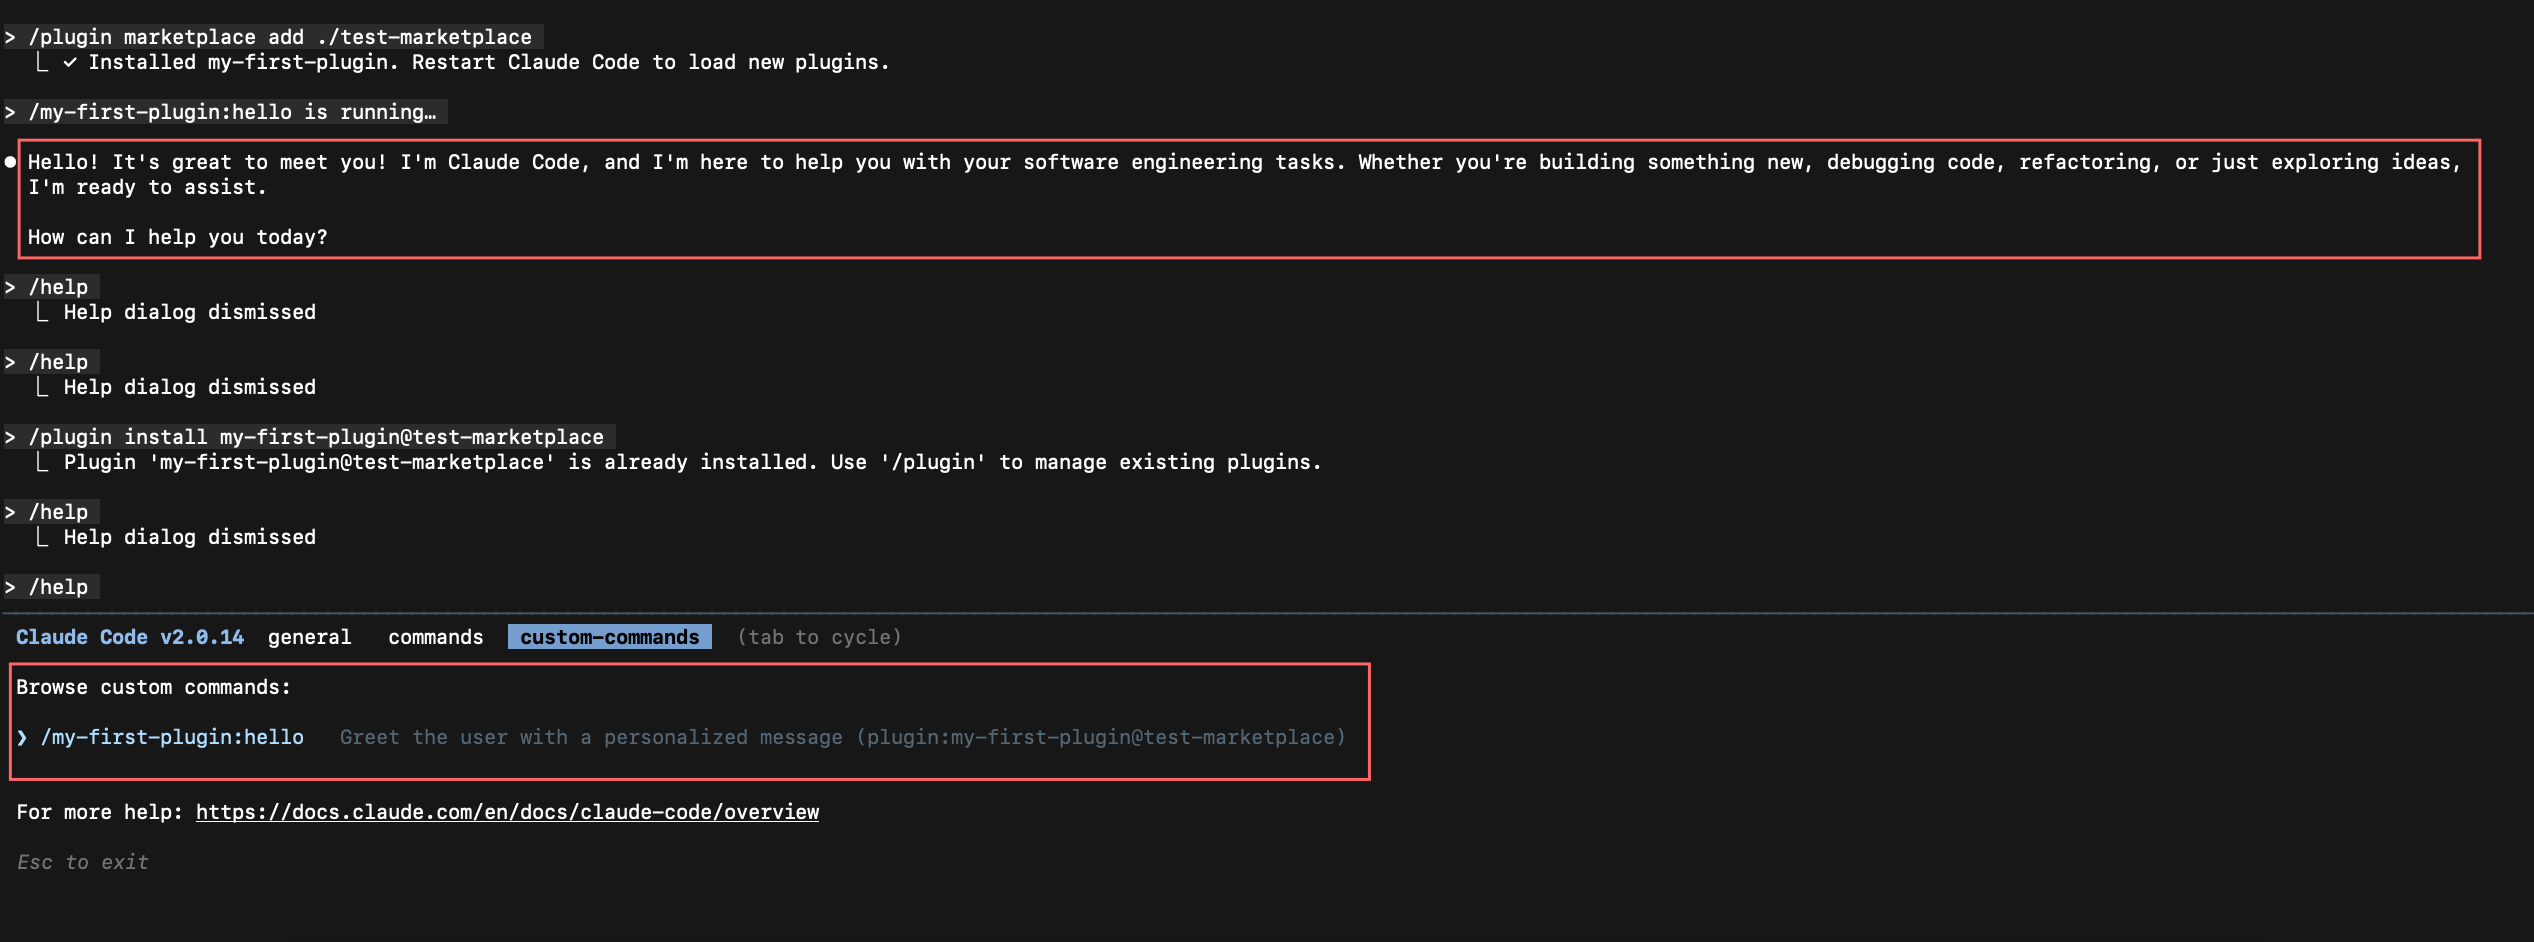Click the "Claude Code v2.0.14" version label
Screen dimensions: 2534x942
coord(130,637)
